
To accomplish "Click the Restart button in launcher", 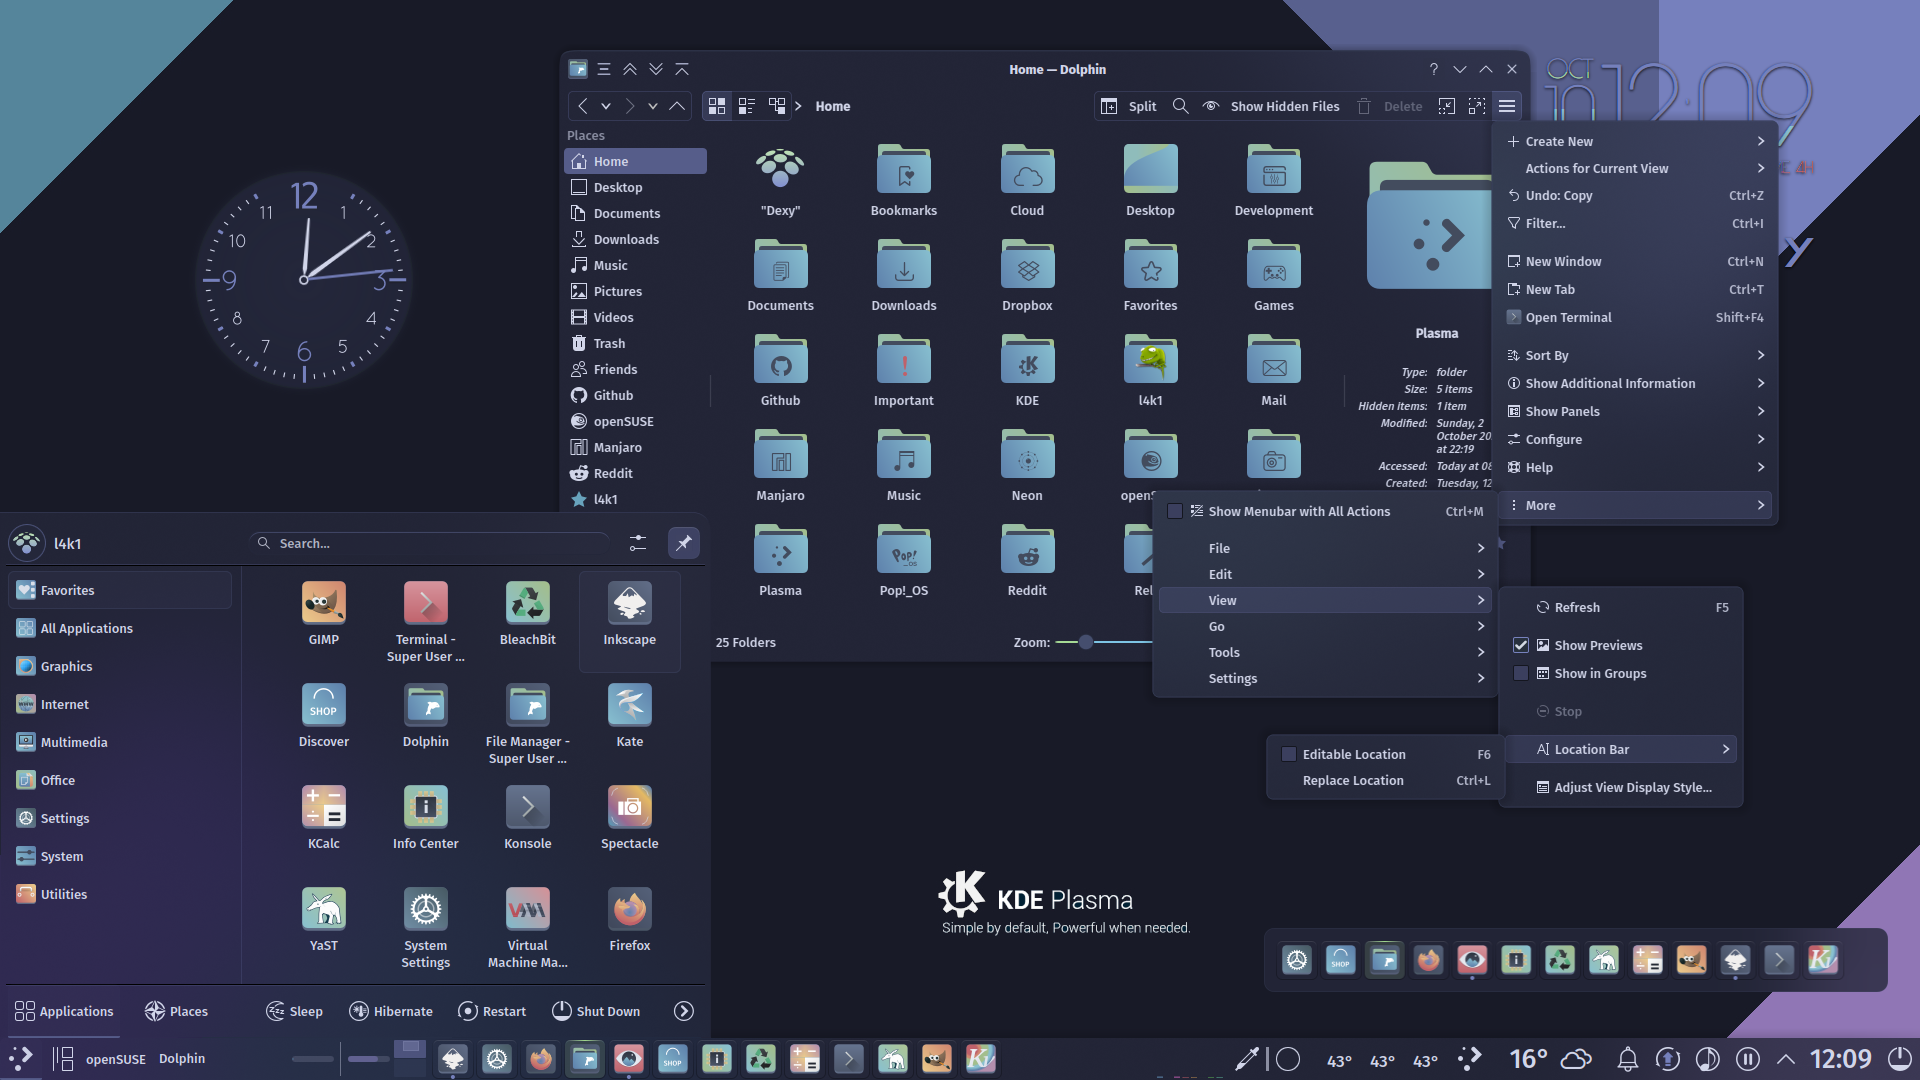I will pos(492,1011).
